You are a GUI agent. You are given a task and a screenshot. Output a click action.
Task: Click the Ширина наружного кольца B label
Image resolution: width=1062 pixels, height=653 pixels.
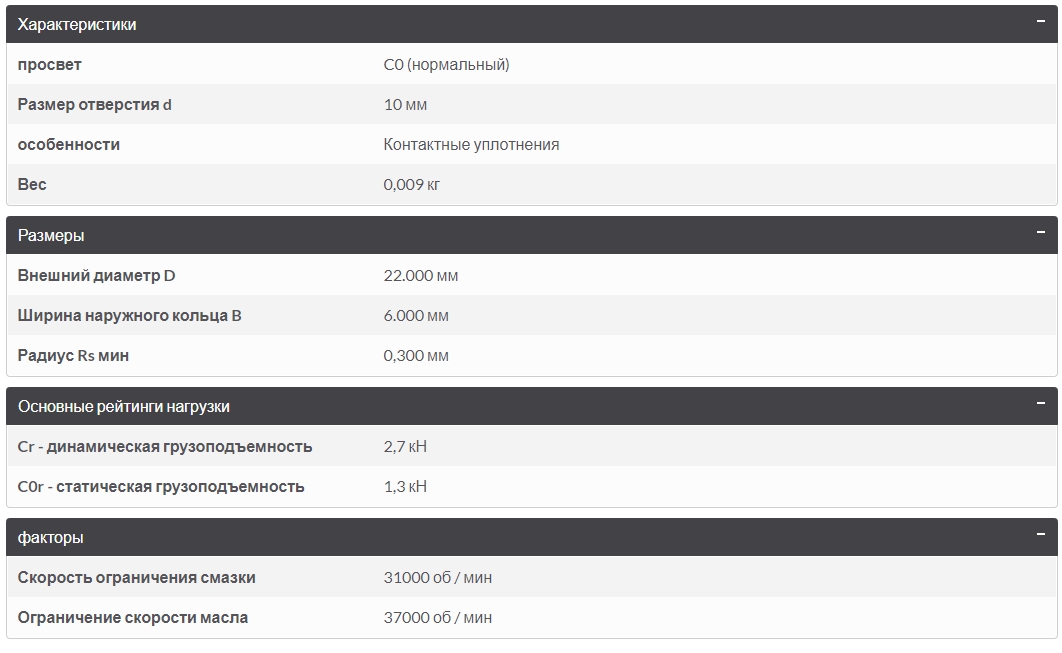(x=129, y=316)
